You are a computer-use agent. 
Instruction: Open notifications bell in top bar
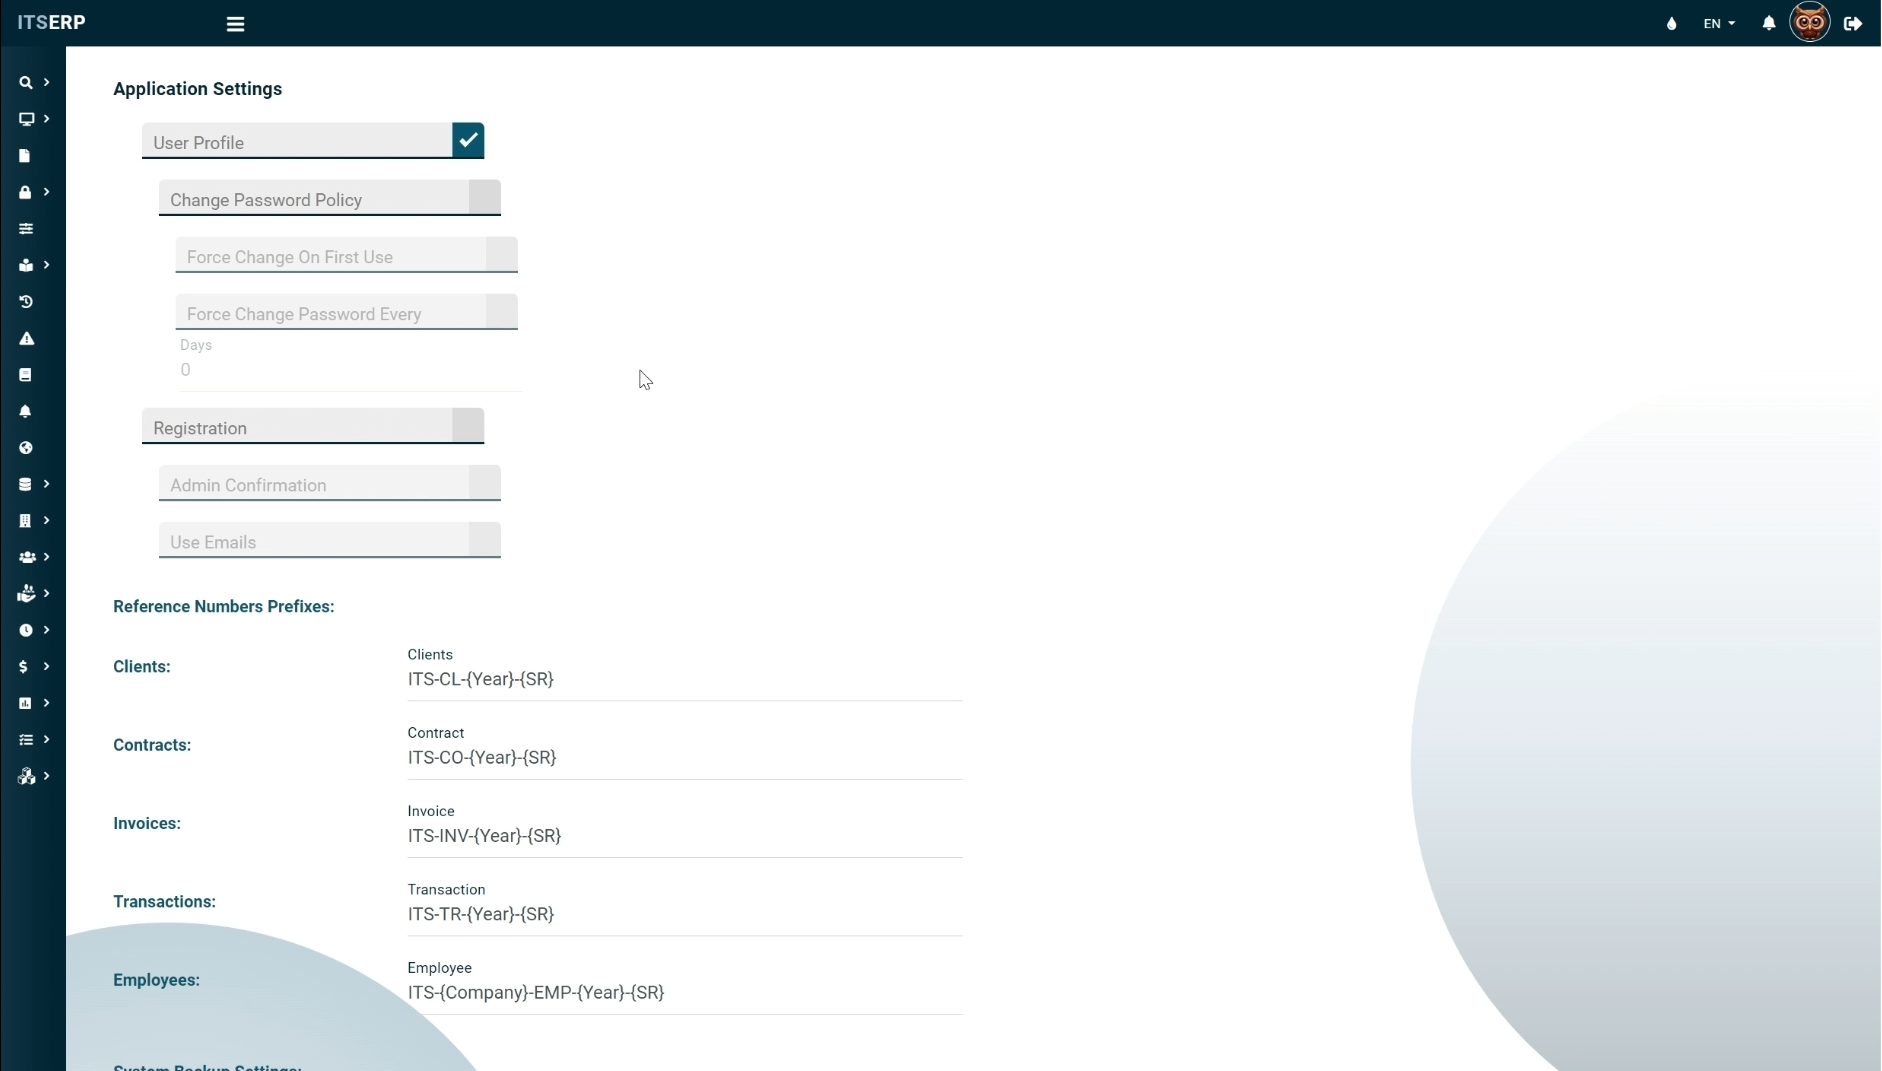(1768, 23)
